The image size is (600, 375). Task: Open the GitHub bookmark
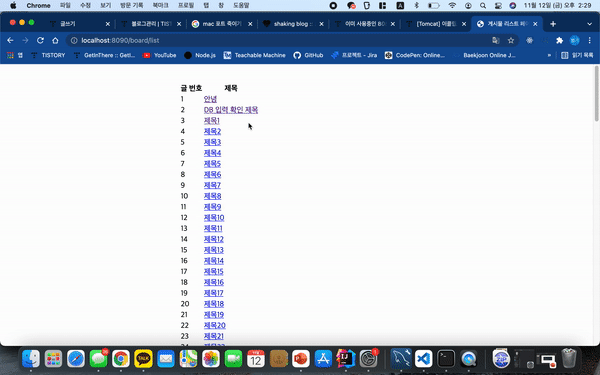coord(308,55)
